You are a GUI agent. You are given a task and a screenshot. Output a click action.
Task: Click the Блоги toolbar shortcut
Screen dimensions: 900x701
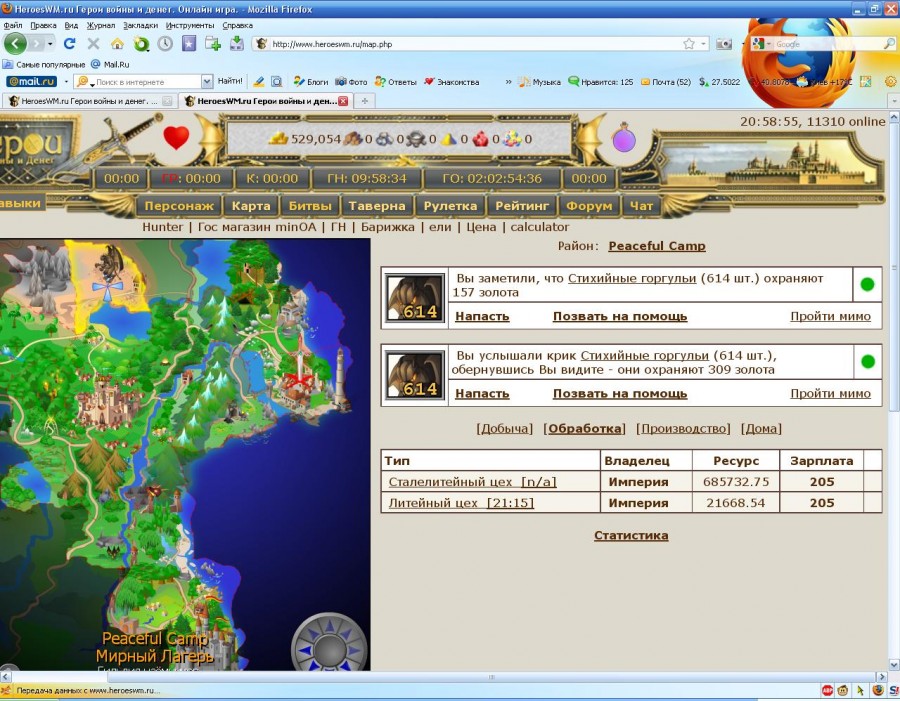pyautogui.click(x=311, y=82)
